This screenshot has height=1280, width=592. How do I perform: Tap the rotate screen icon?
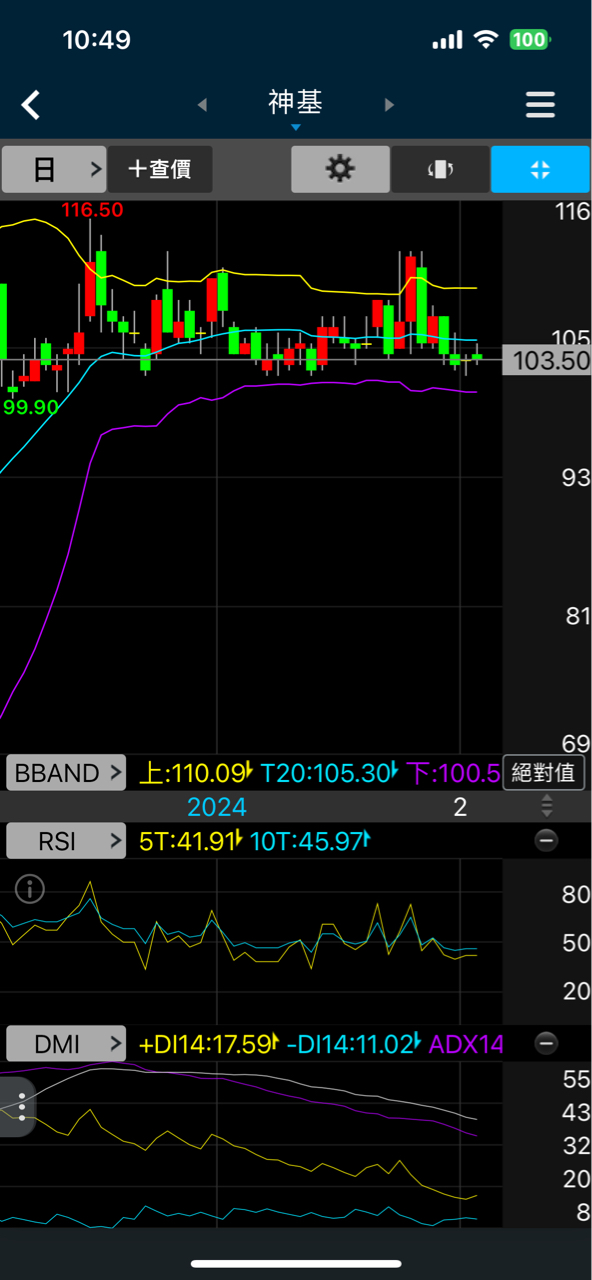(x=440, y=169)
